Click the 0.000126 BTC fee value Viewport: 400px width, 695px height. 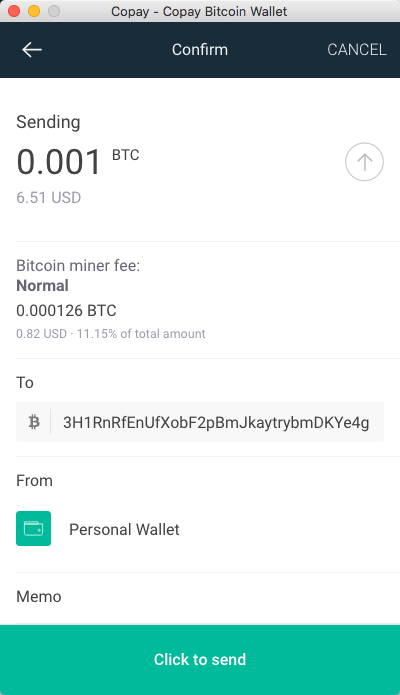click(67, 311)
